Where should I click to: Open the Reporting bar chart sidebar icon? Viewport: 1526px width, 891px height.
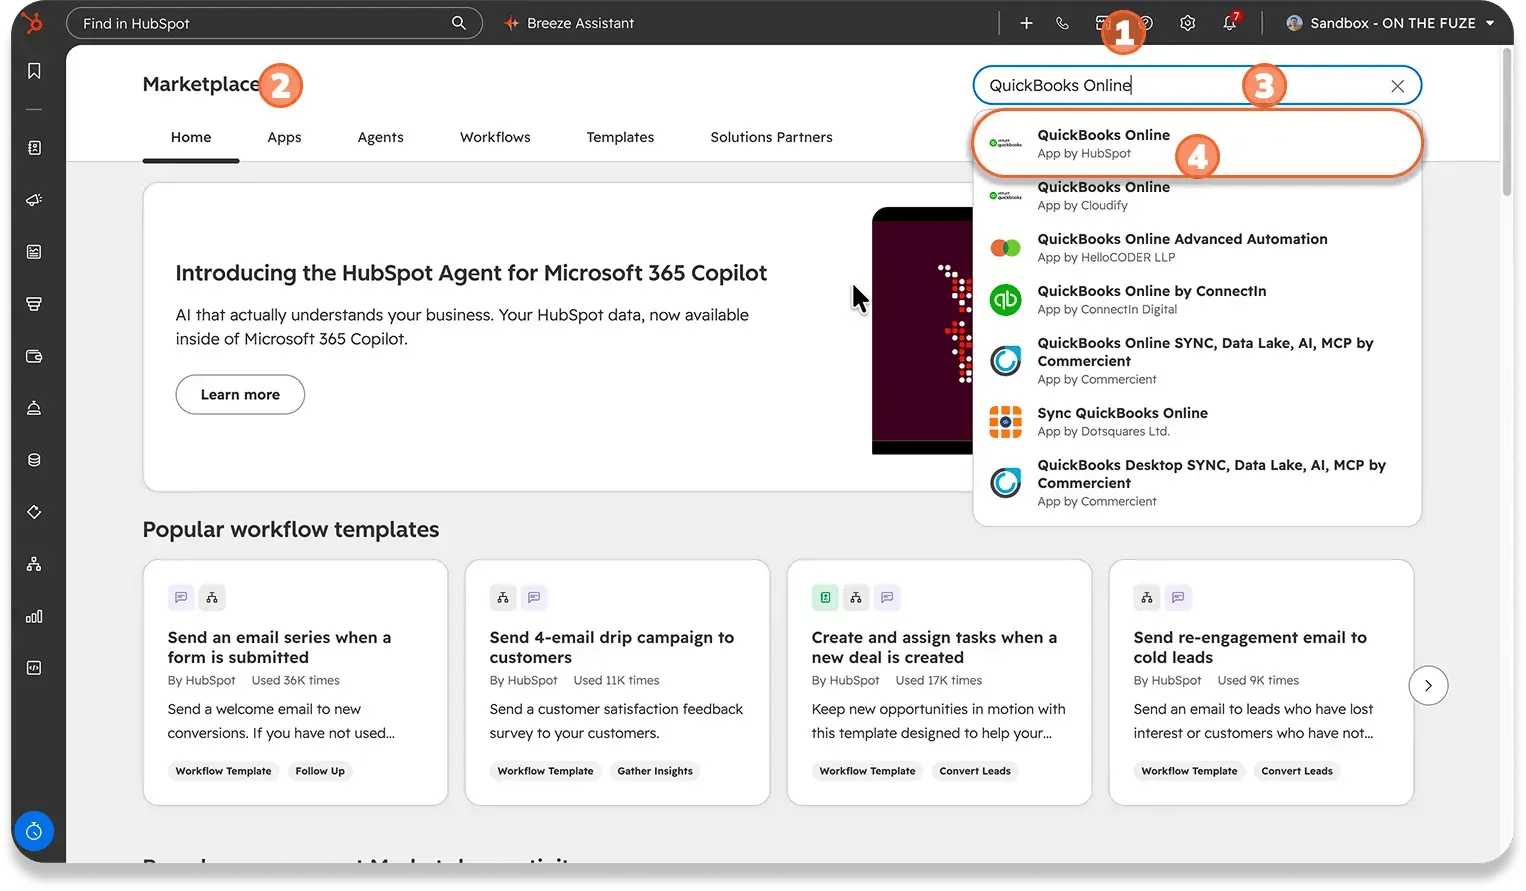tap(34, 616)
